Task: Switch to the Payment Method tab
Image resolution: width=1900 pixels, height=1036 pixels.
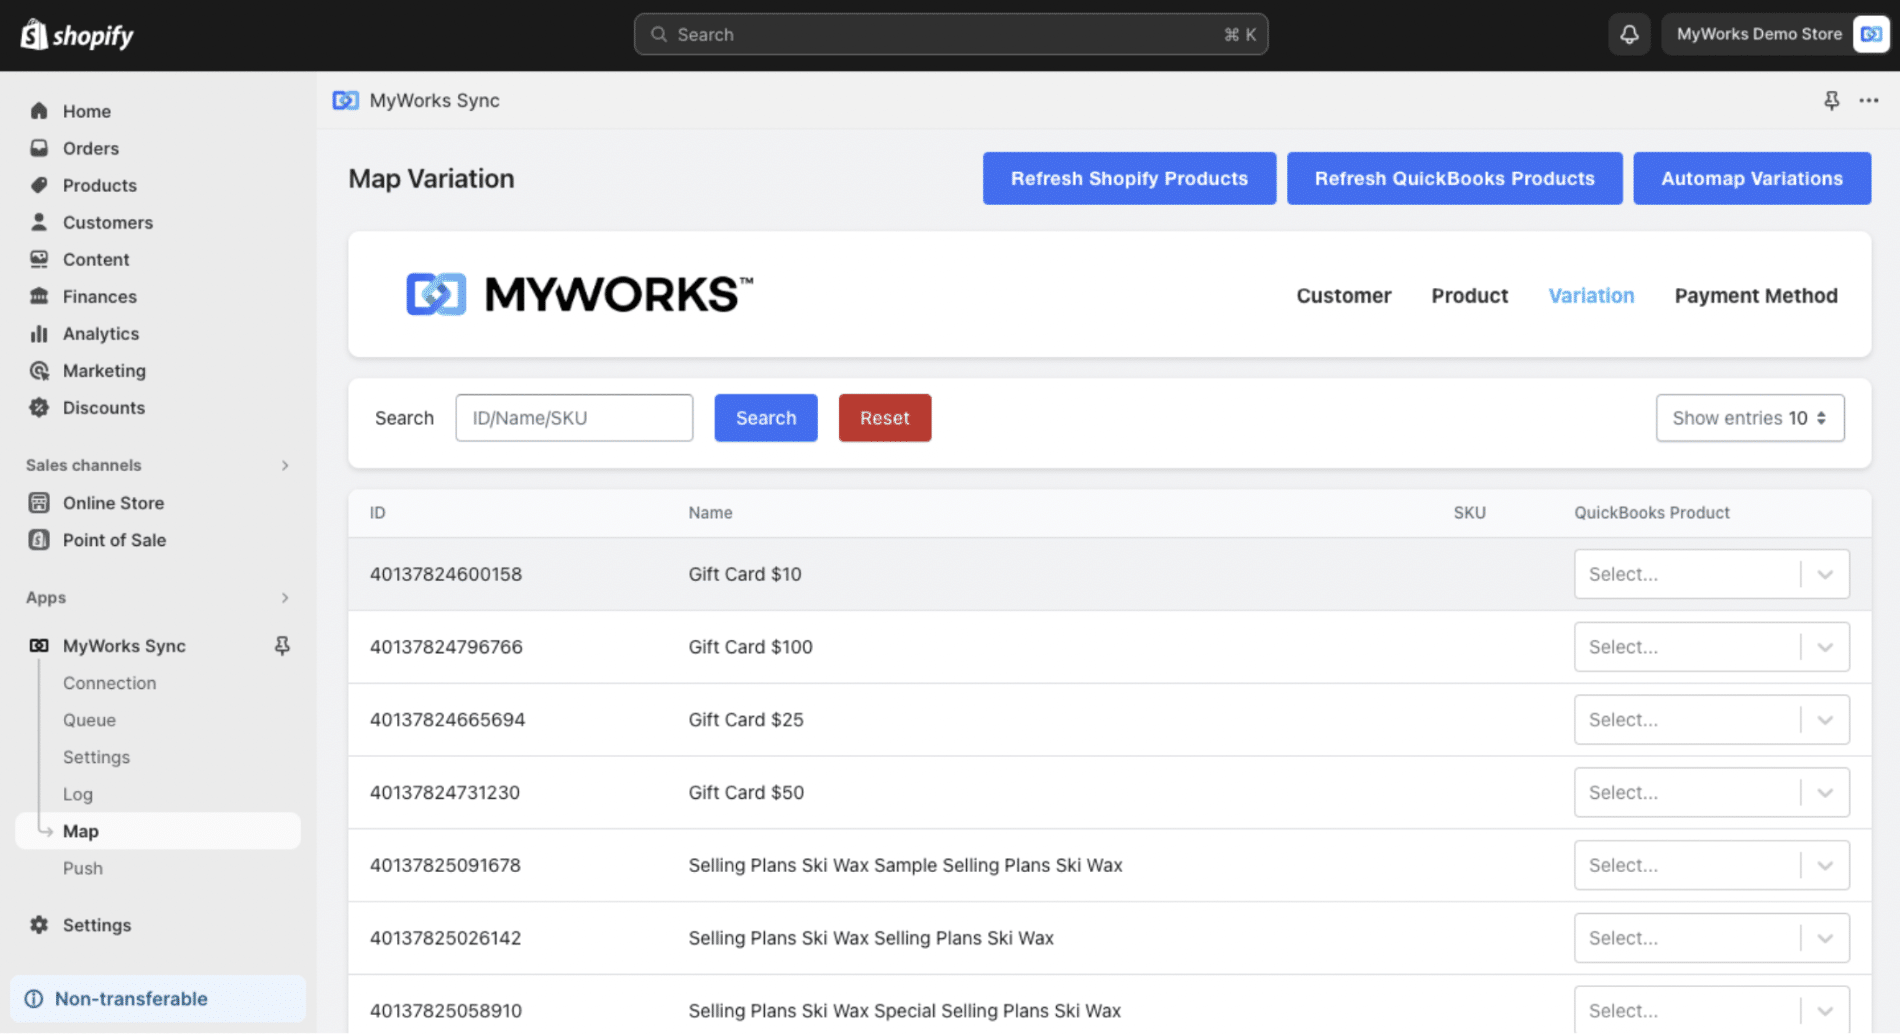Action: tap(1756, 296)
